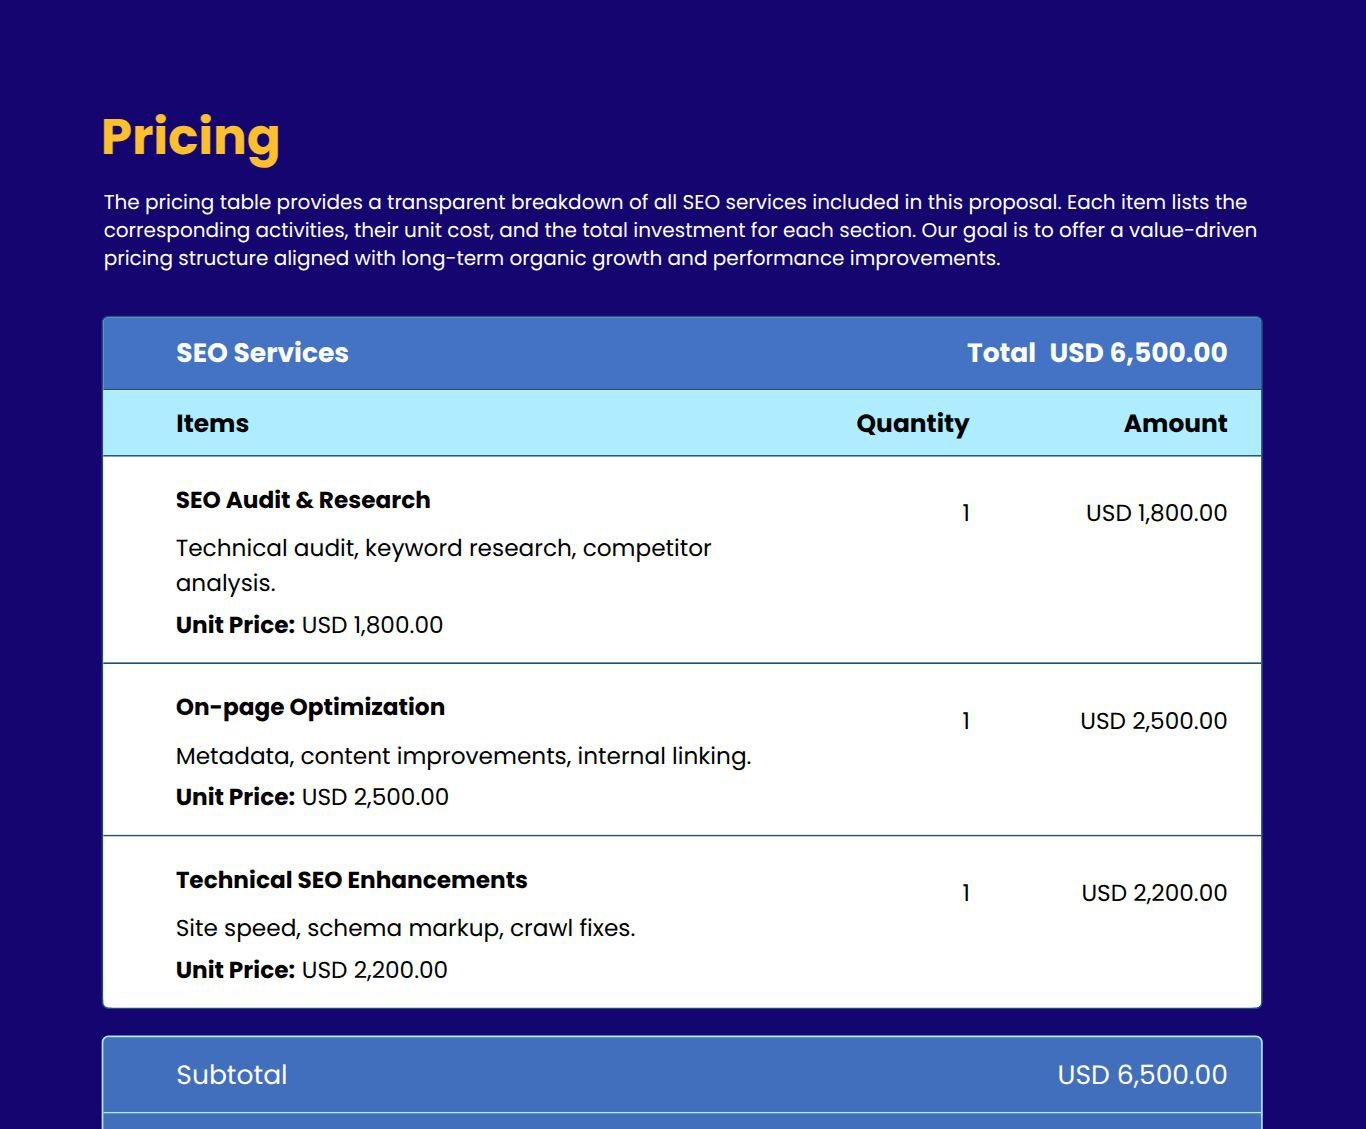The image size is (1366, 1129).
Task: Select the Unit Price USD 1,800.00 label
Action: point(308,624)
